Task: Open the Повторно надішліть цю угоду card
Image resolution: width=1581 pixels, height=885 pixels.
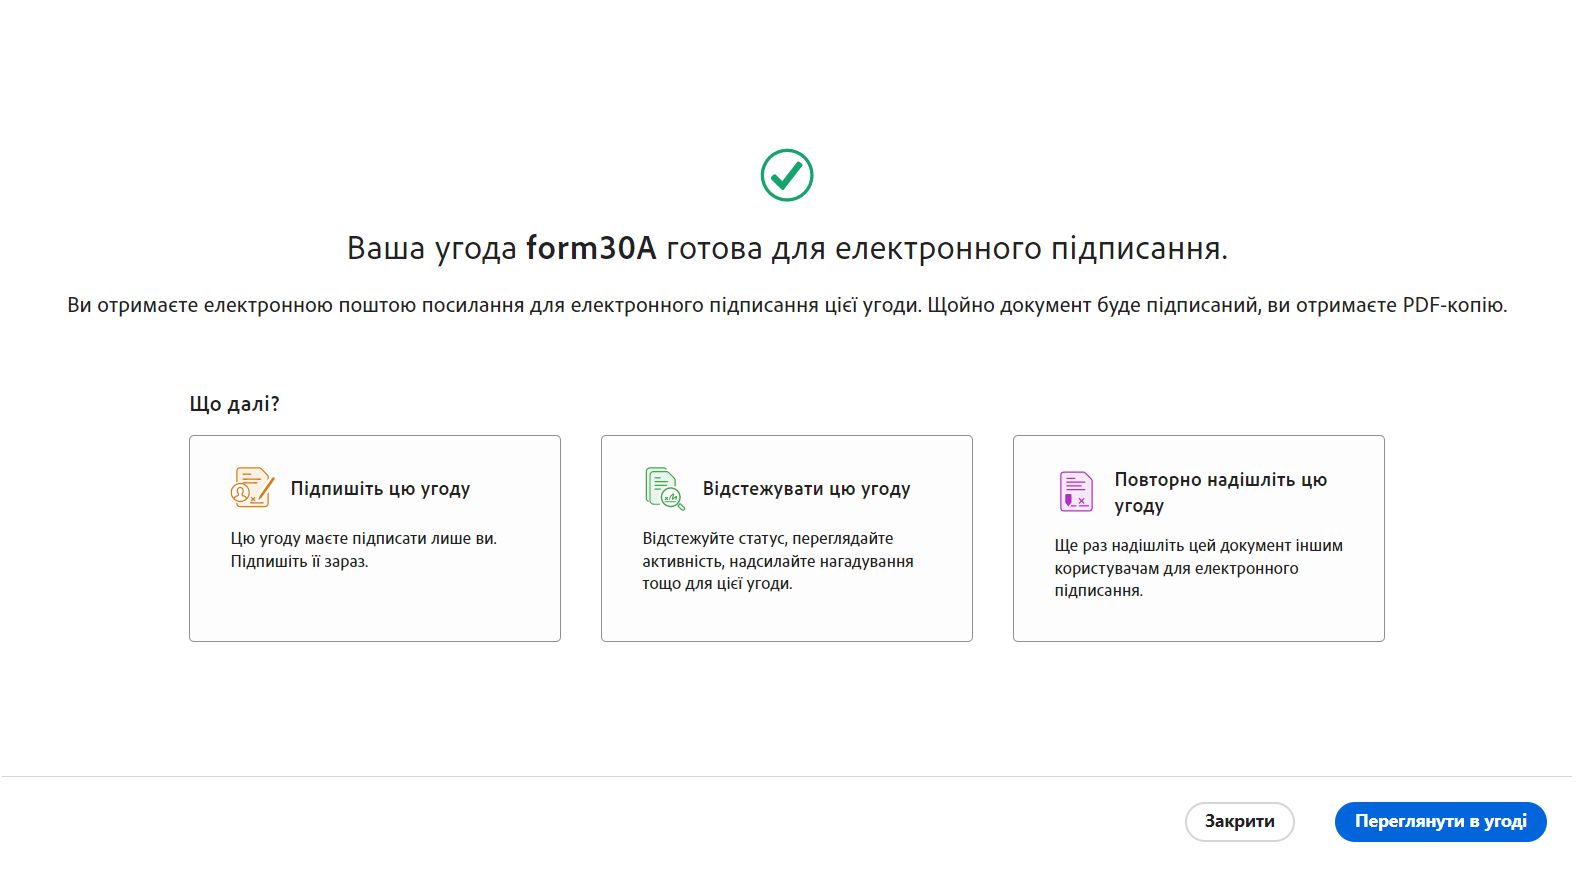Action: point(1198,537)
